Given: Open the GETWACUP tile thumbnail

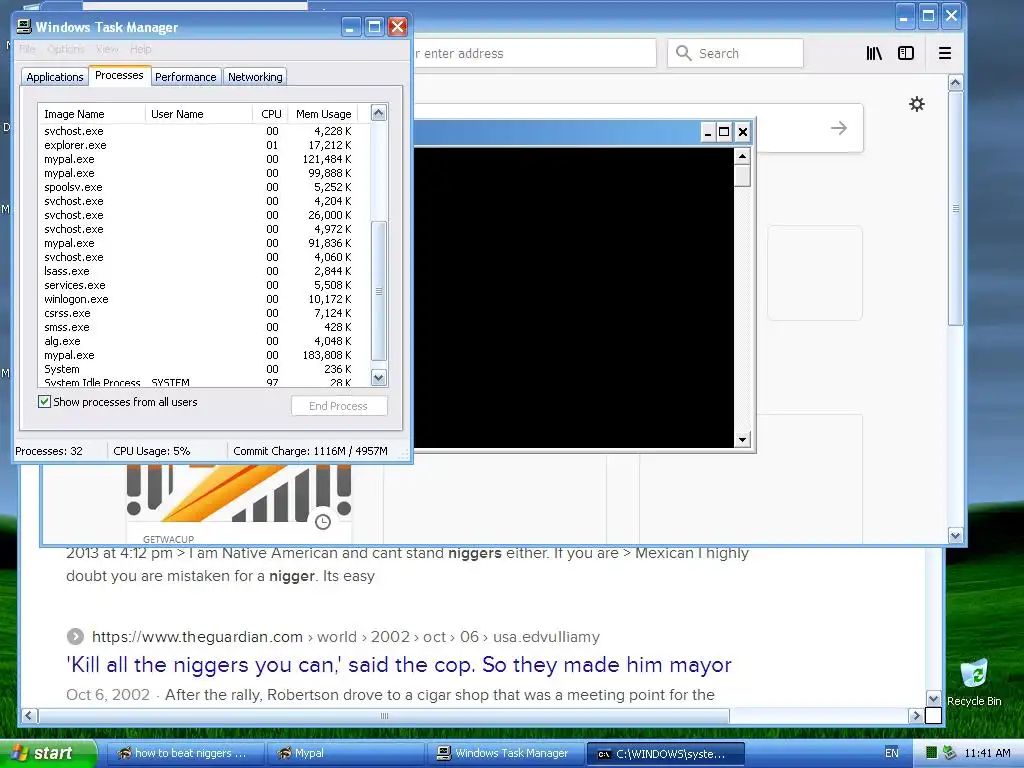Looking at the screenshot, I should pos(239,493).
